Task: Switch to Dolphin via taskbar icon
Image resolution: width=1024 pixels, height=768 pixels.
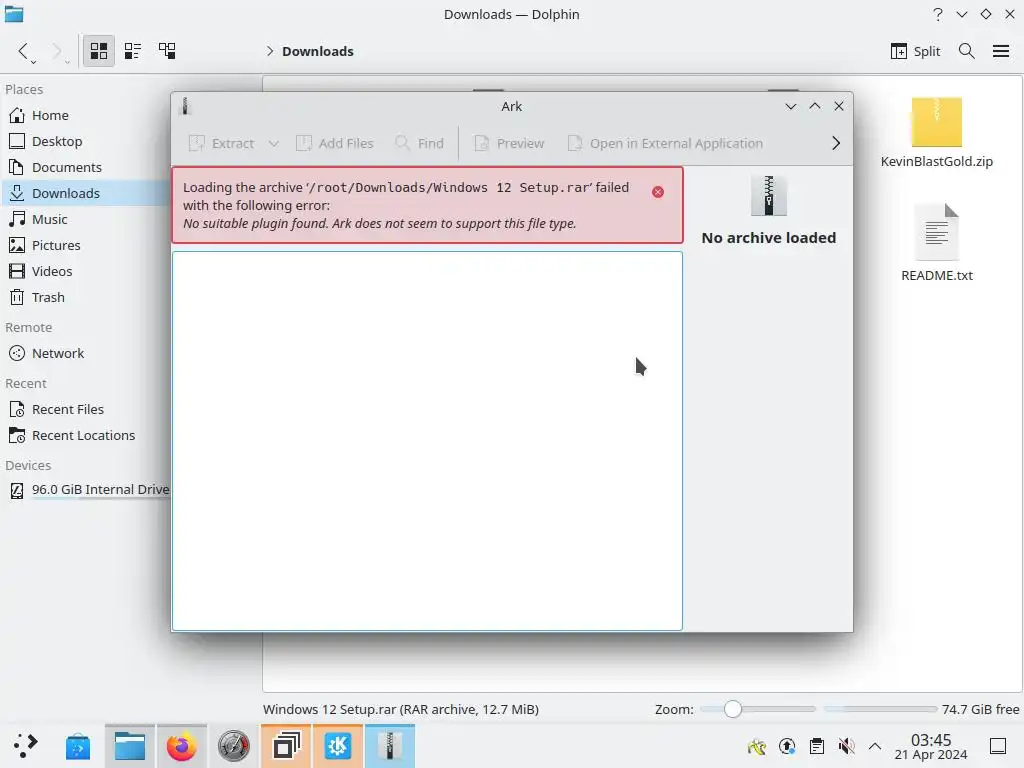Action: (x=129, y=746)
